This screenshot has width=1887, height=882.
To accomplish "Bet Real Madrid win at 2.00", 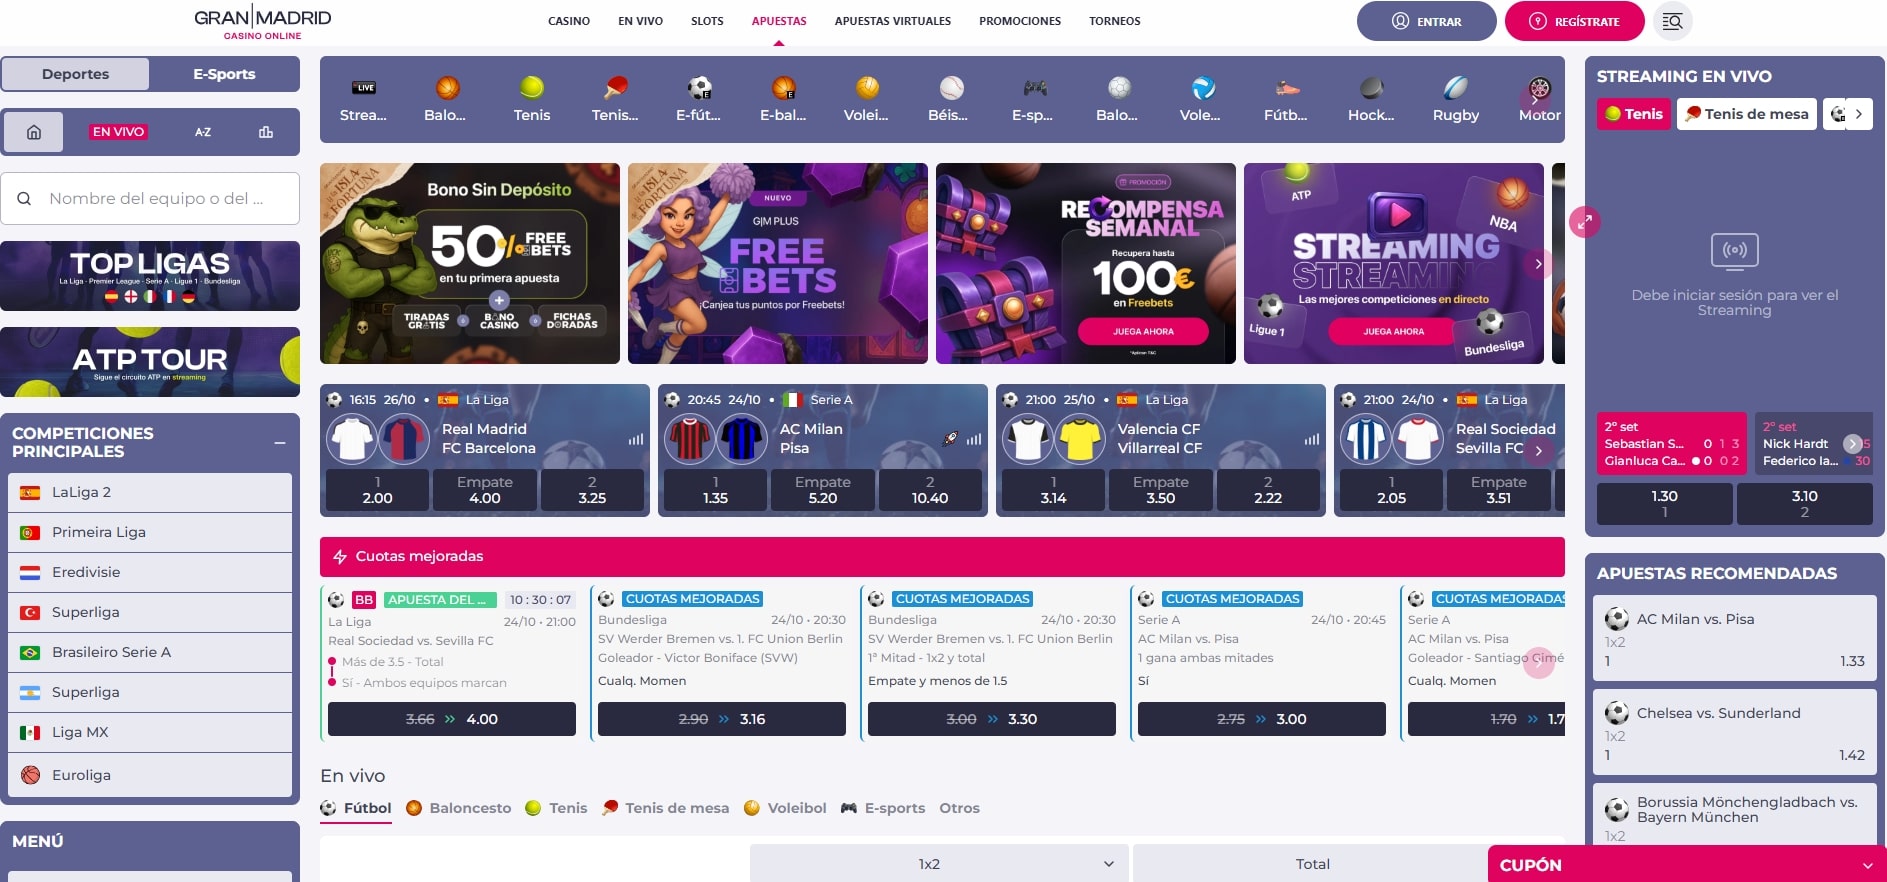I will click(x=377, y=490).
